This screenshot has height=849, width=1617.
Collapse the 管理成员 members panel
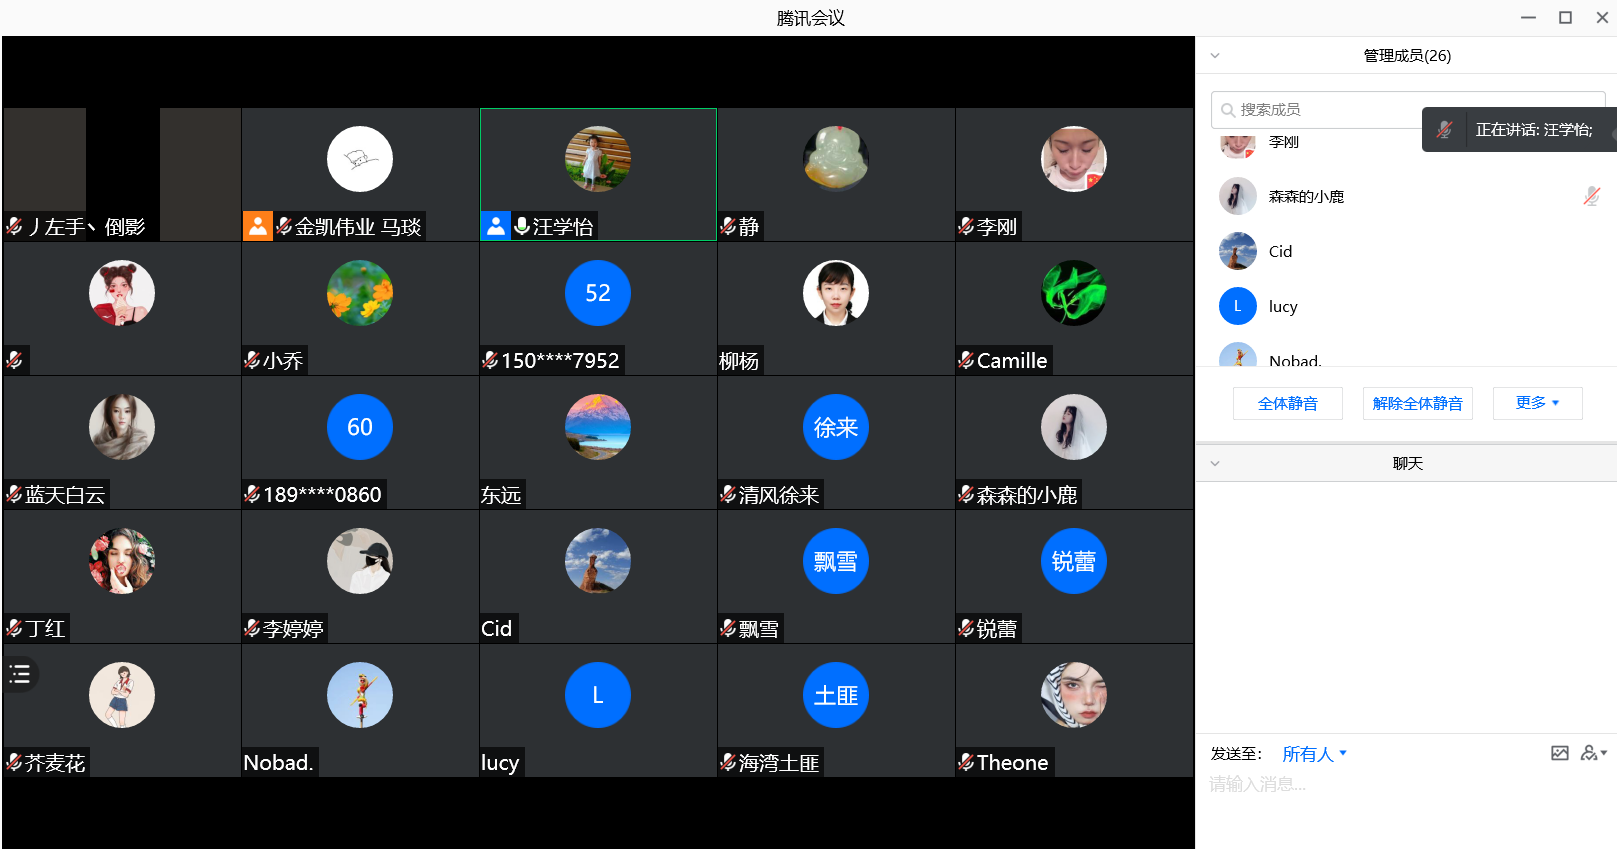[x=1215, y=56]
